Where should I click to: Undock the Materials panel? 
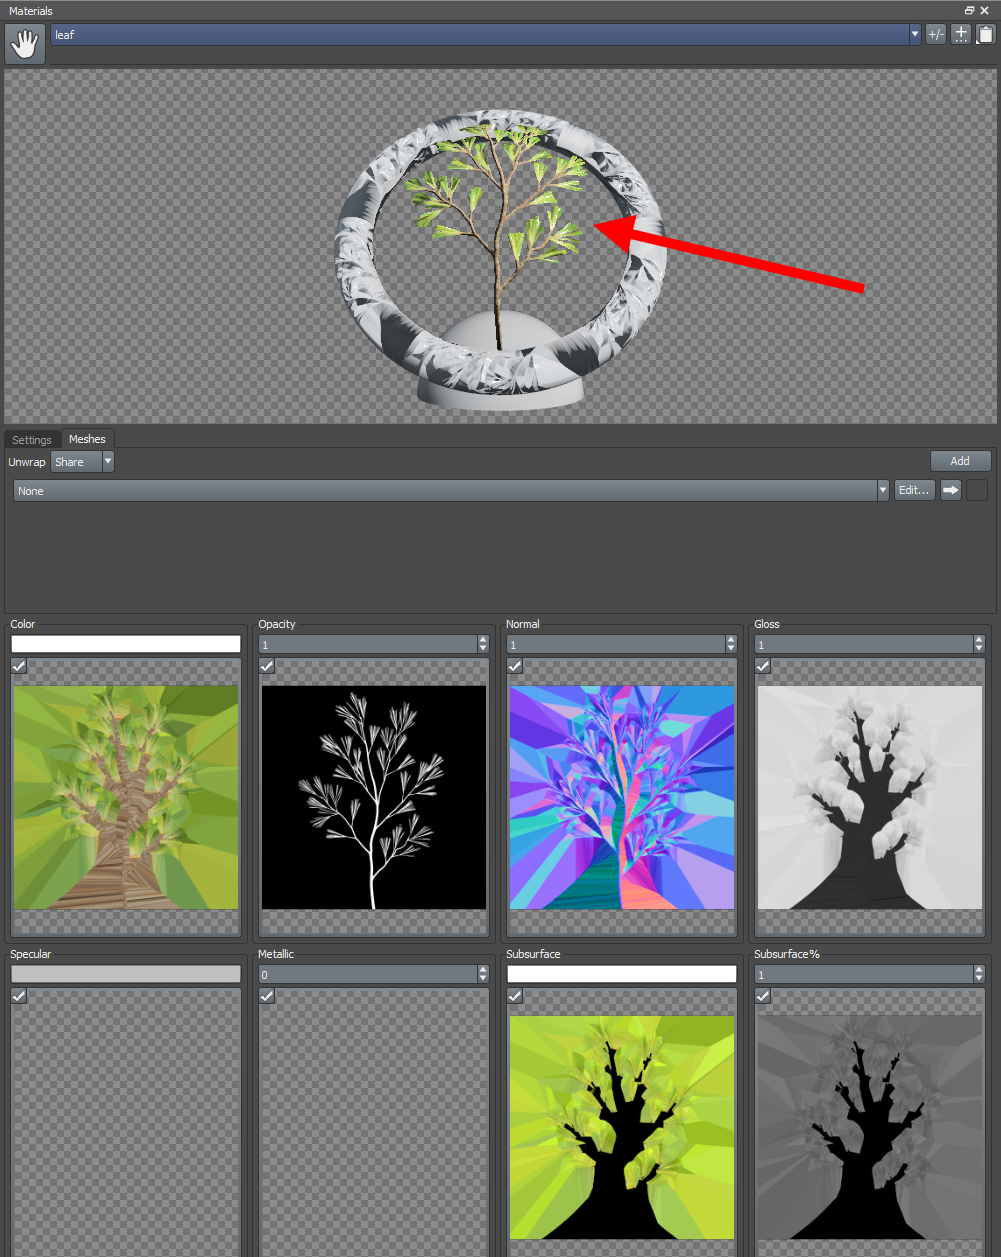click(x=969, y=10)
